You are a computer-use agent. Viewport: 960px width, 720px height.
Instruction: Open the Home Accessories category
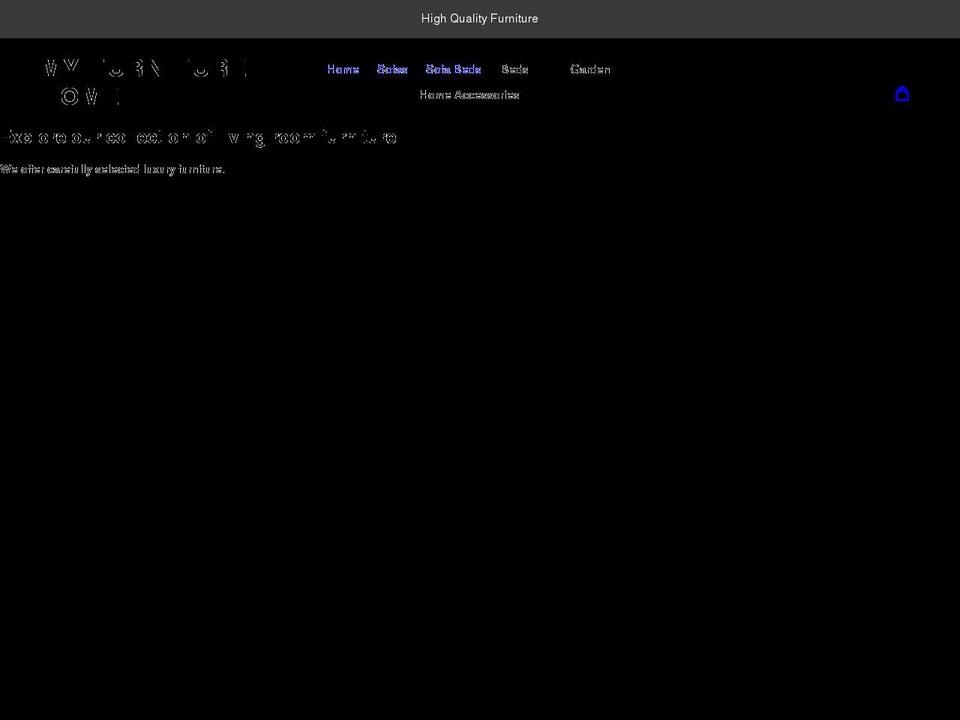point(469,95)
